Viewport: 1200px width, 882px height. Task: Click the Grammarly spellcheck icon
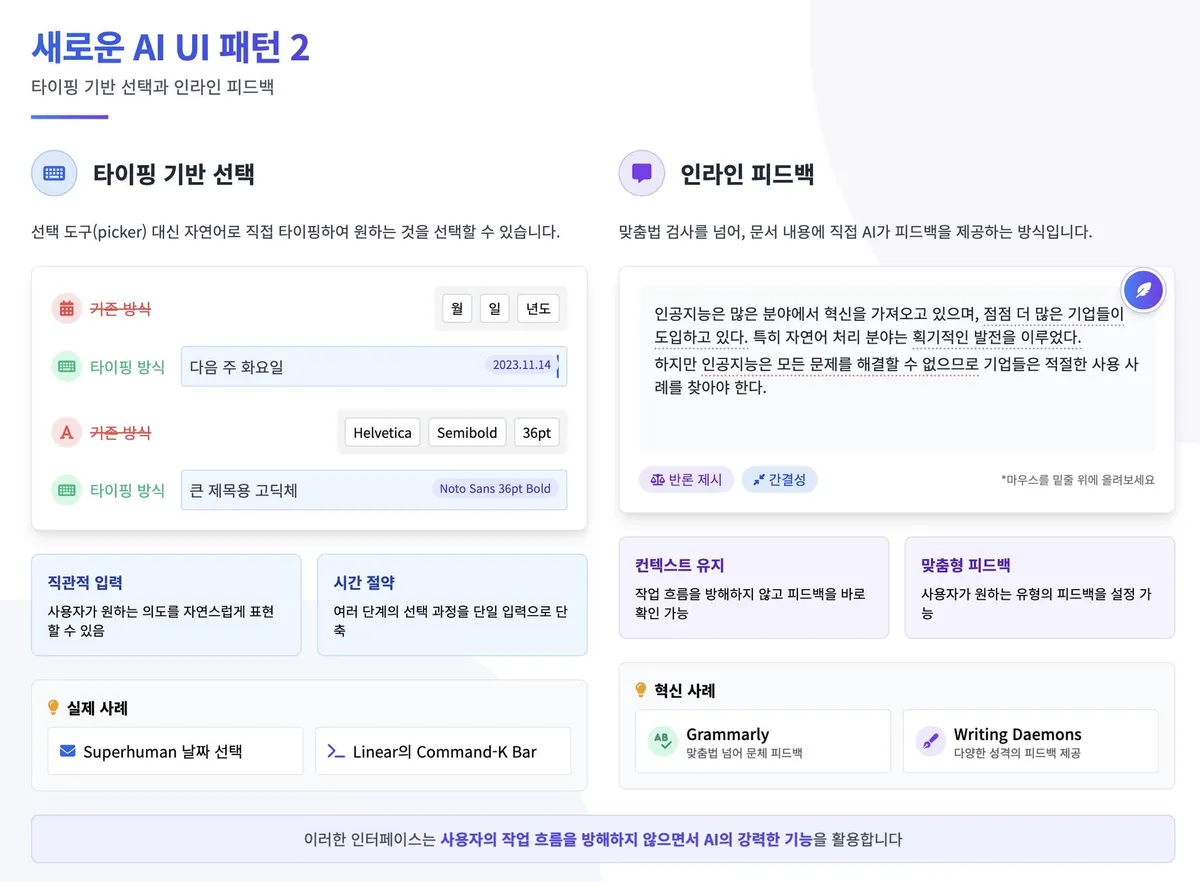[x=663, y=741]
